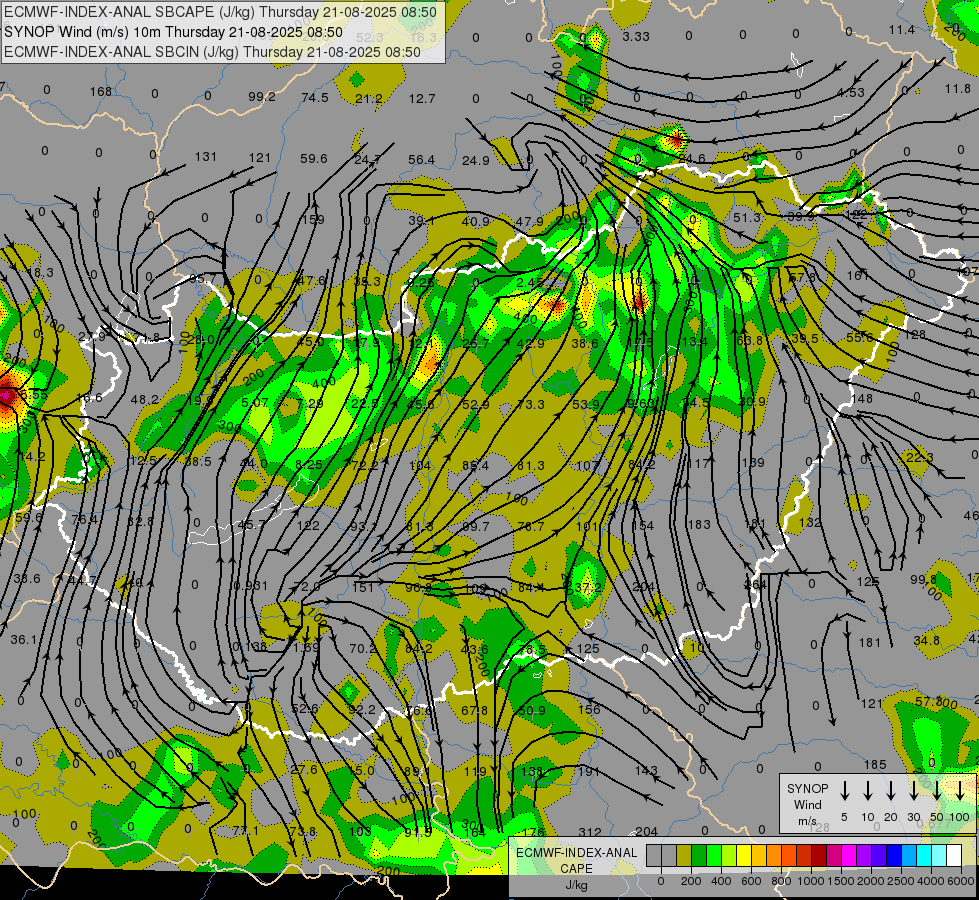Click the 30 m/s wind arrow in legend
The image size is (979, 900).
pos(913,791)
